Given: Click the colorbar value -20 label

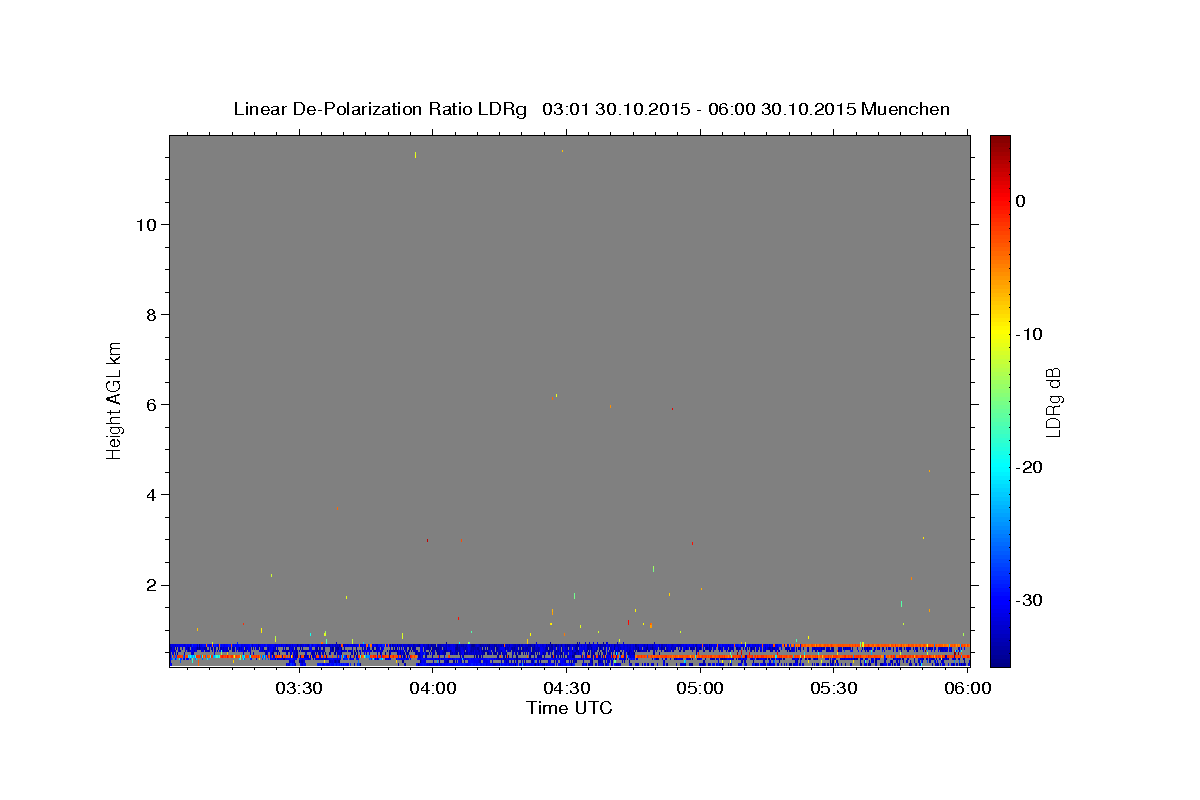Looking at the screenshot, I should (x=1030, y=467).
